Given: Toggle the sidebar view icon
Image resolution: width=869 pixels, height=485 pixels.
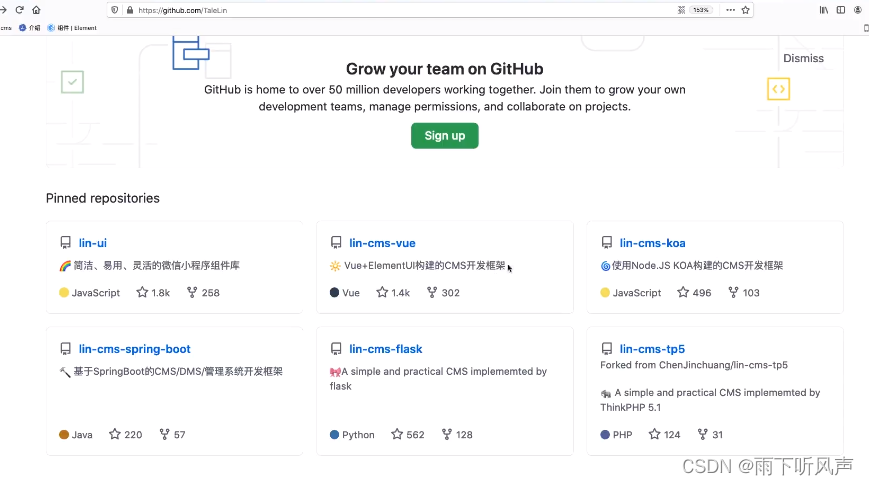Looking at the screenshot, I should (x=841, y=10).
